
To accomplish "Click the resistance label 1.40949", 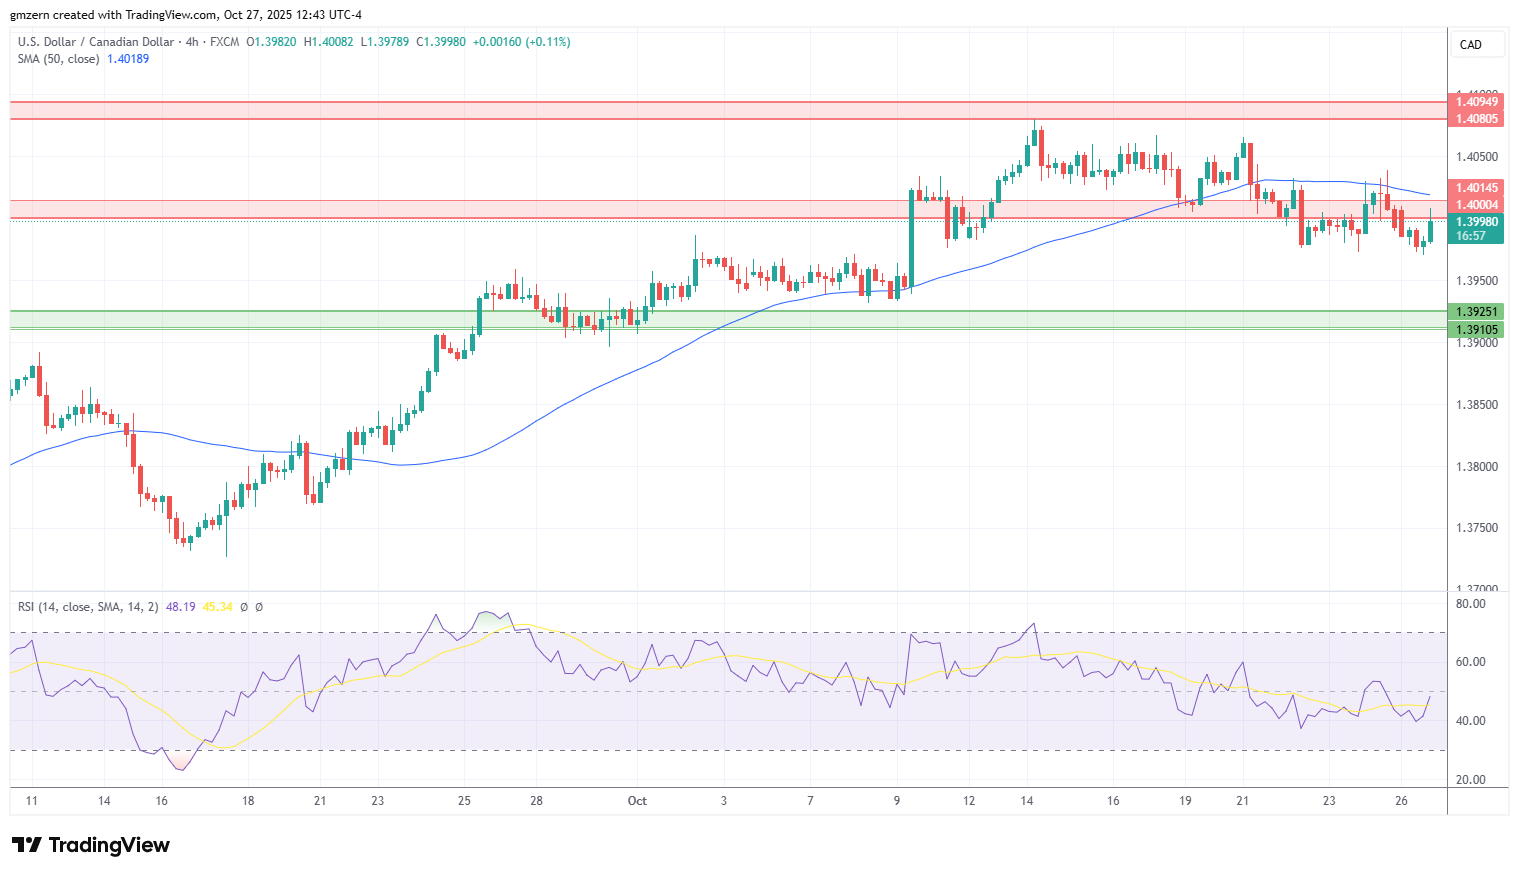I will (1477, 102).
